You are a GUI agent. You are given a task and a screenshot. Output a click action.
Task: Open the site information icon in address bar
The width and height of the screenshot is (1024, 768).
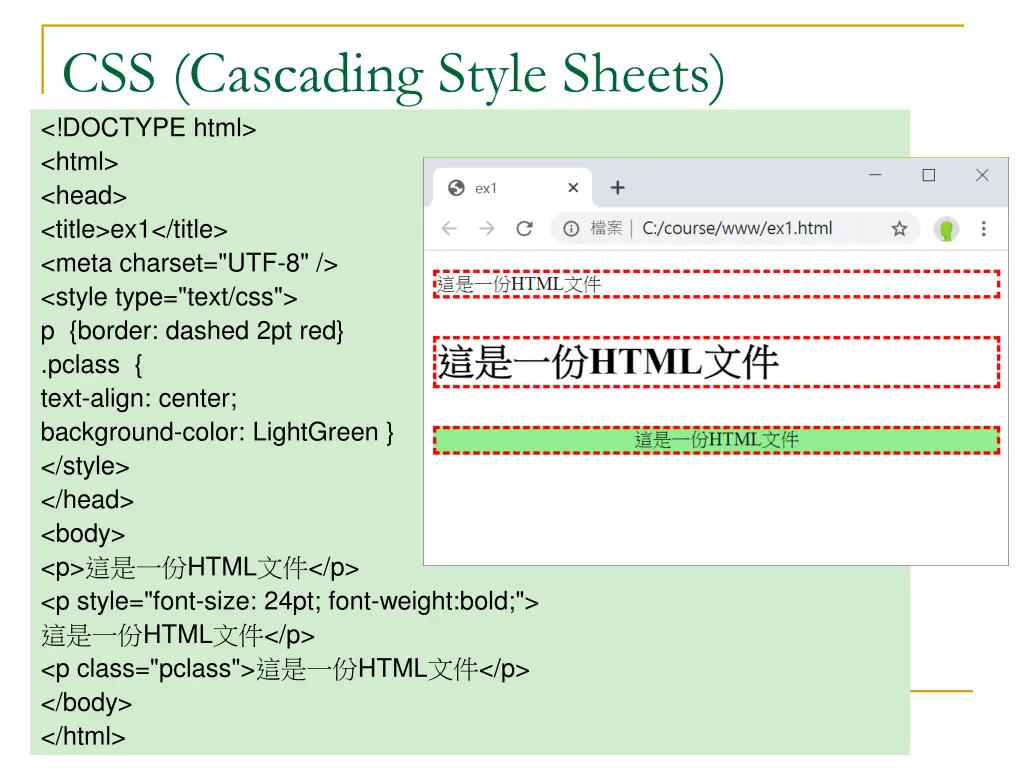pos(571,229)
